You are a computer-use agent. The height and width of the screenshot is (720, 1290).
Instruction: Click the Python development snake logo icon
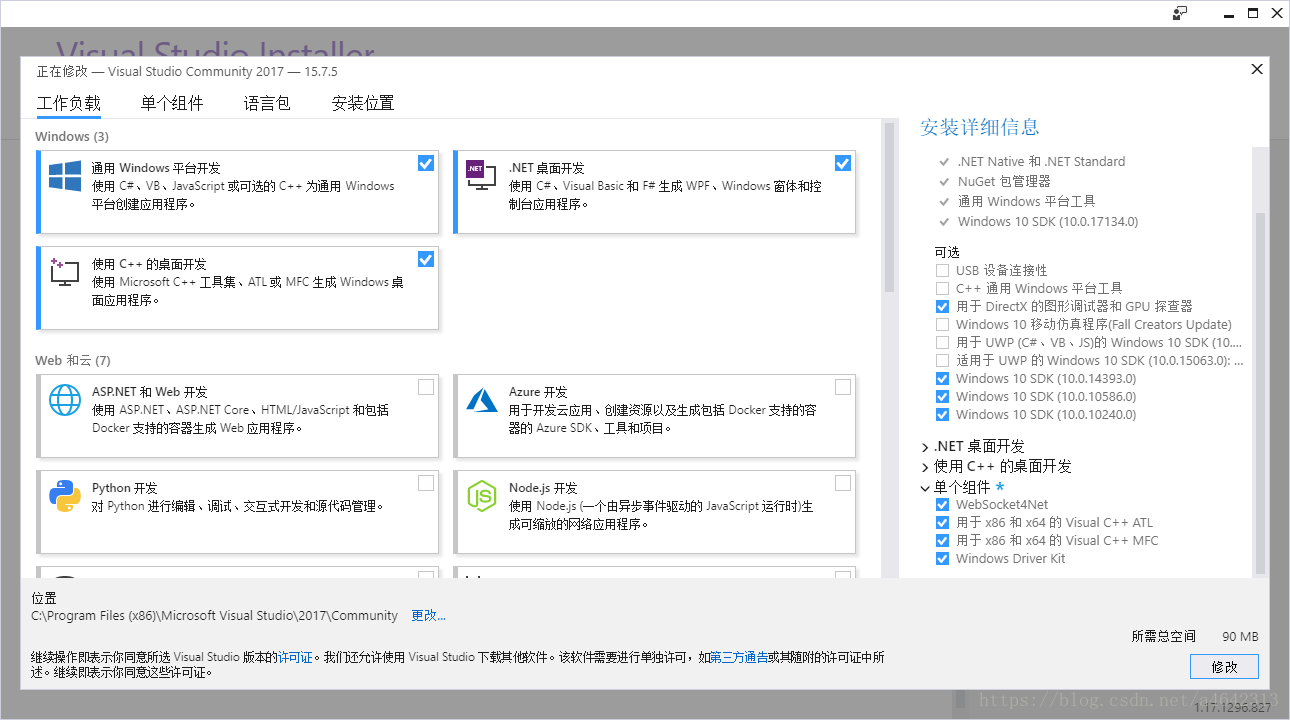pyautogui.click(x=65, y=495)
